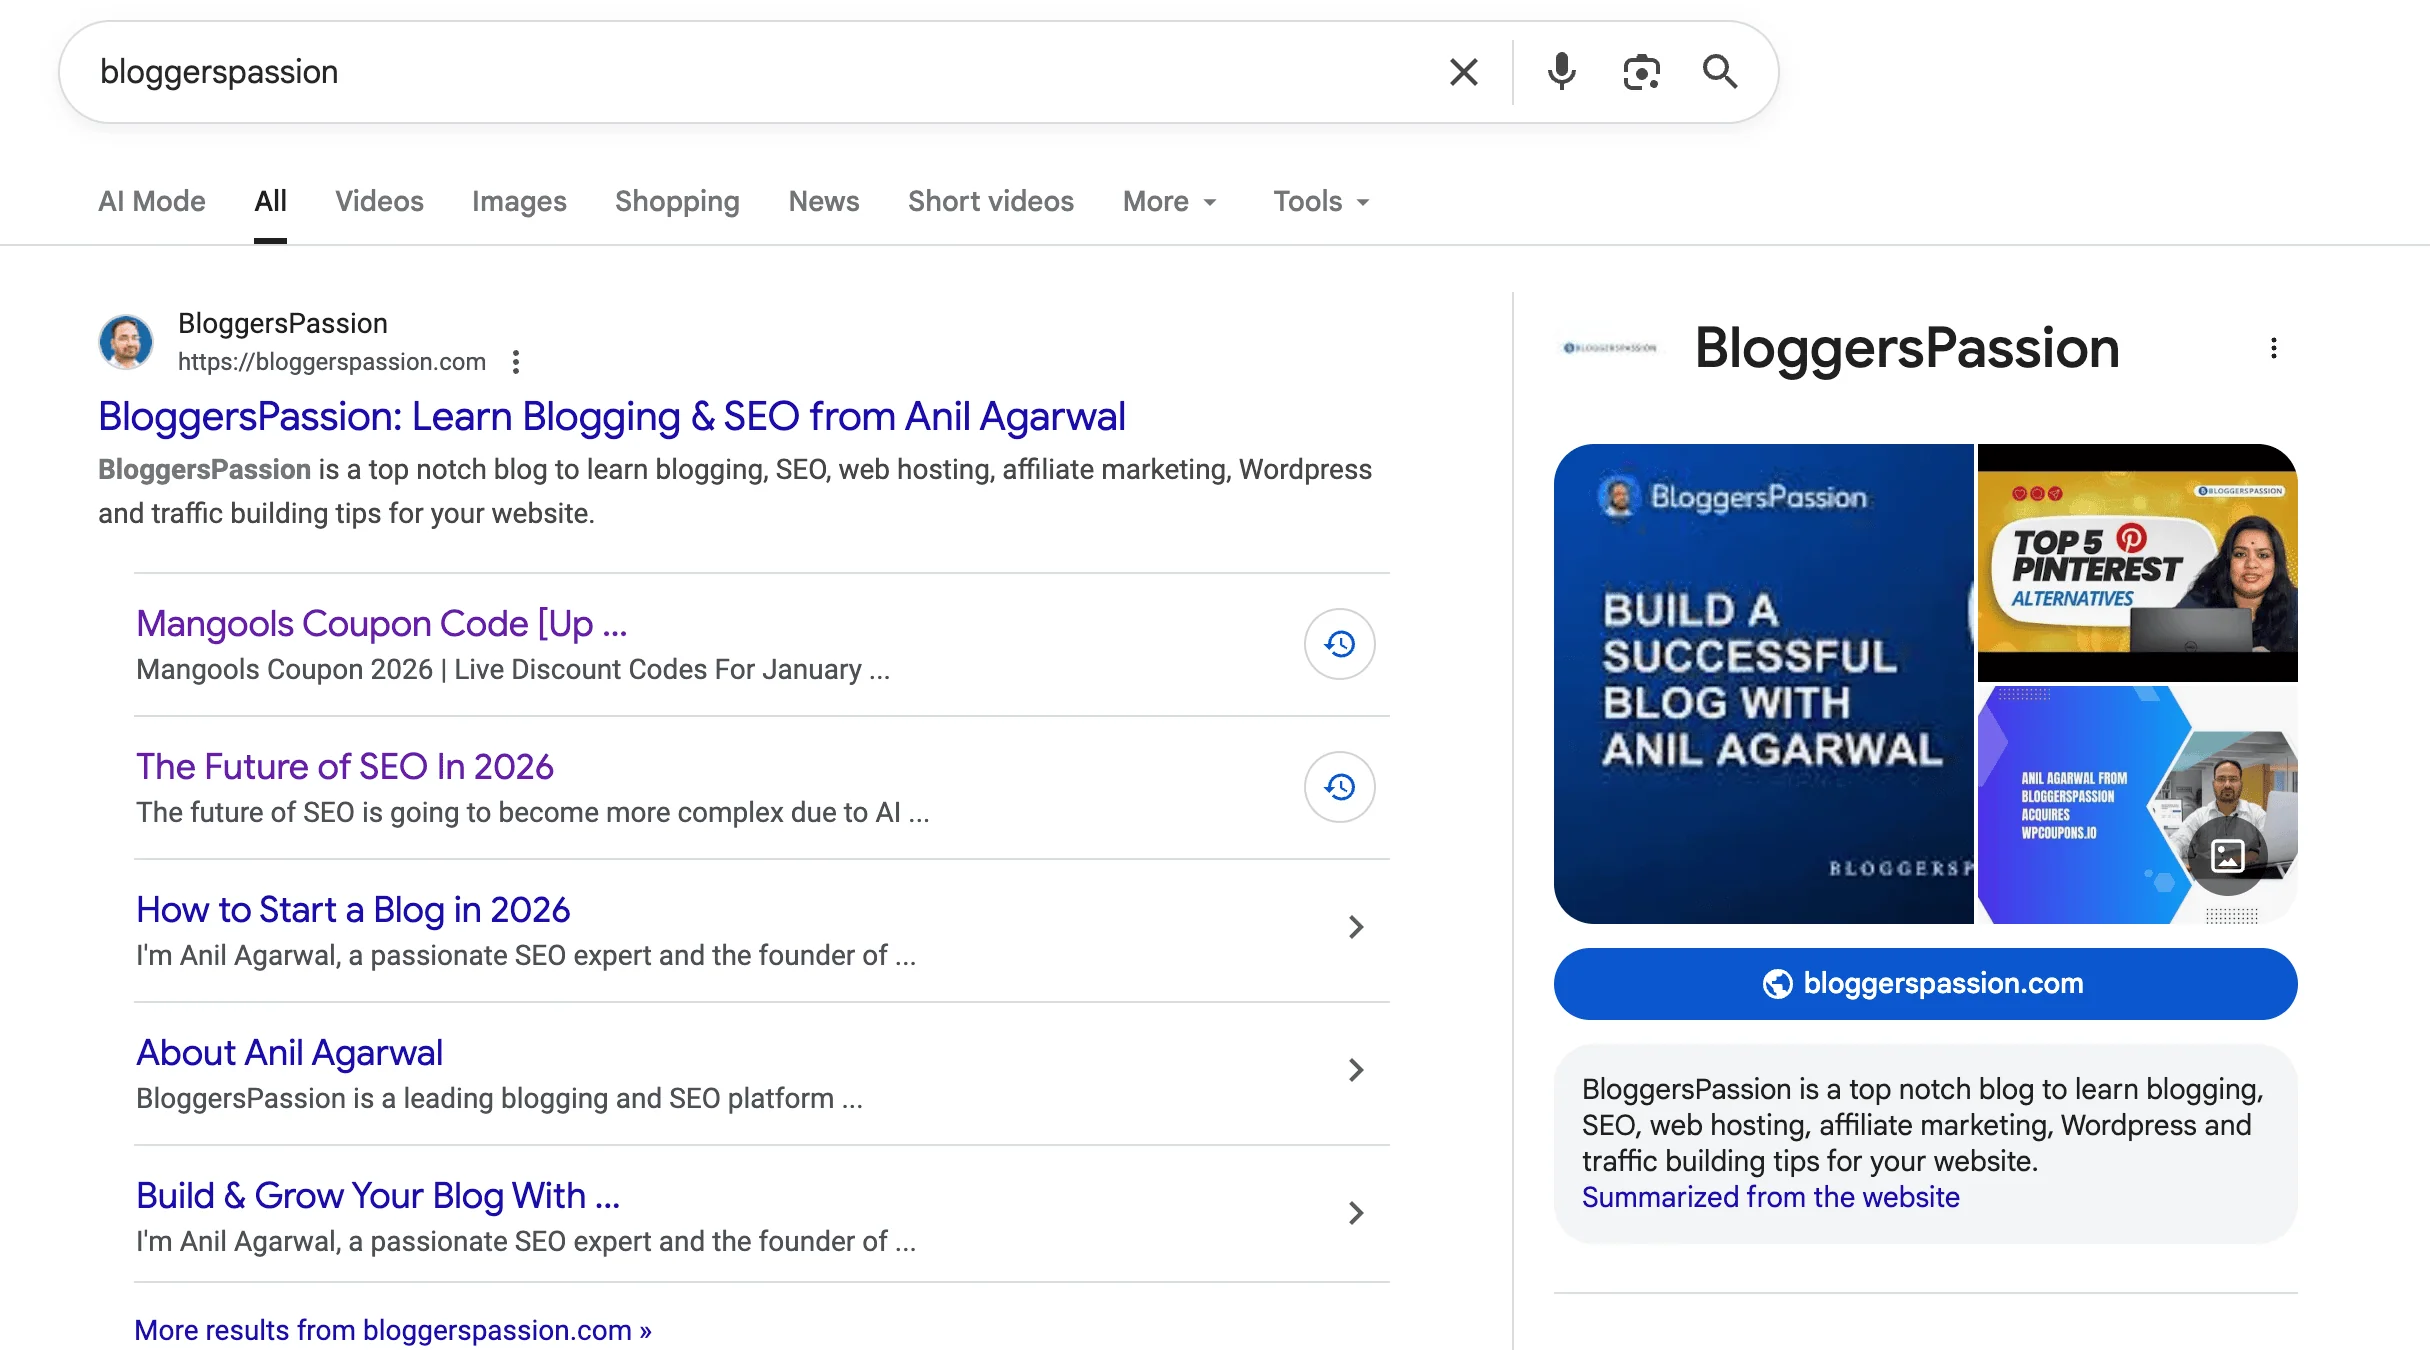The height and width of the screenshot is (1350, 2430).
Task: Clear the search query using the X icon
Action: pos(1462,71)
